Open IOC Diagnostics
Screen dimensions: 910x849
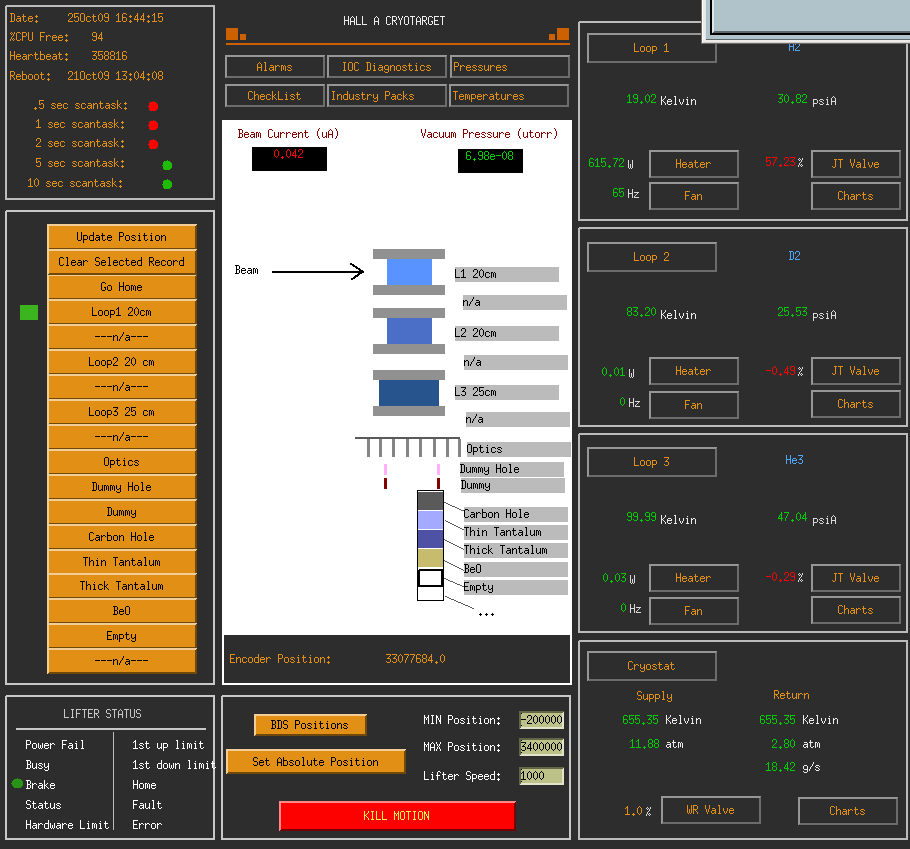click(x=387, y=67)
